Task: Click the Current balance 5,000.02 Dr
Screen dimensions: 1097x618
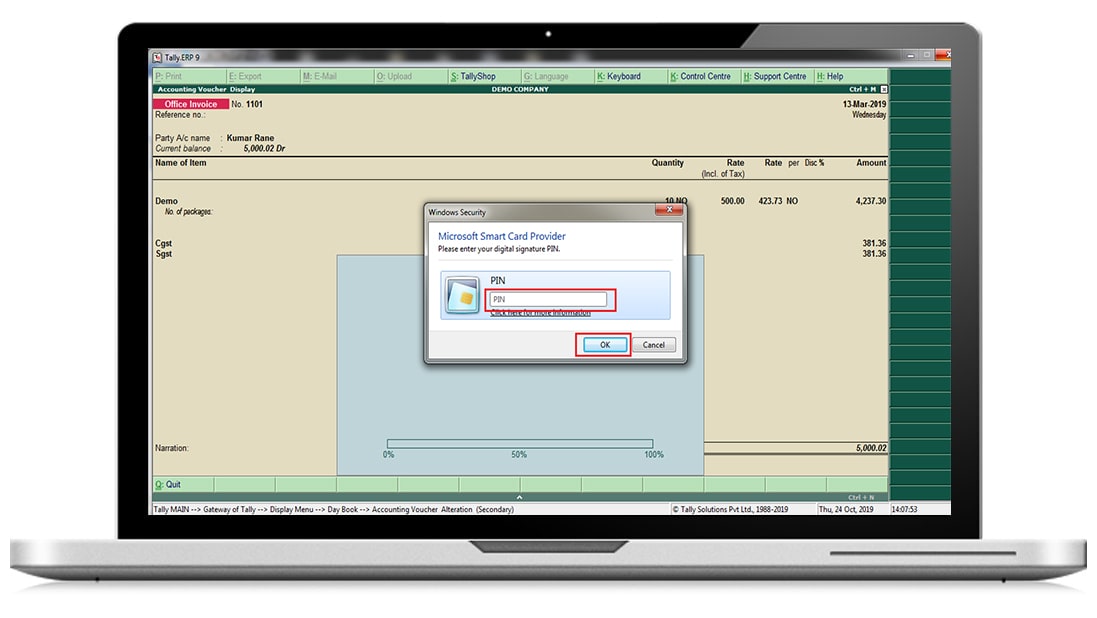Action: pos(264,148)
